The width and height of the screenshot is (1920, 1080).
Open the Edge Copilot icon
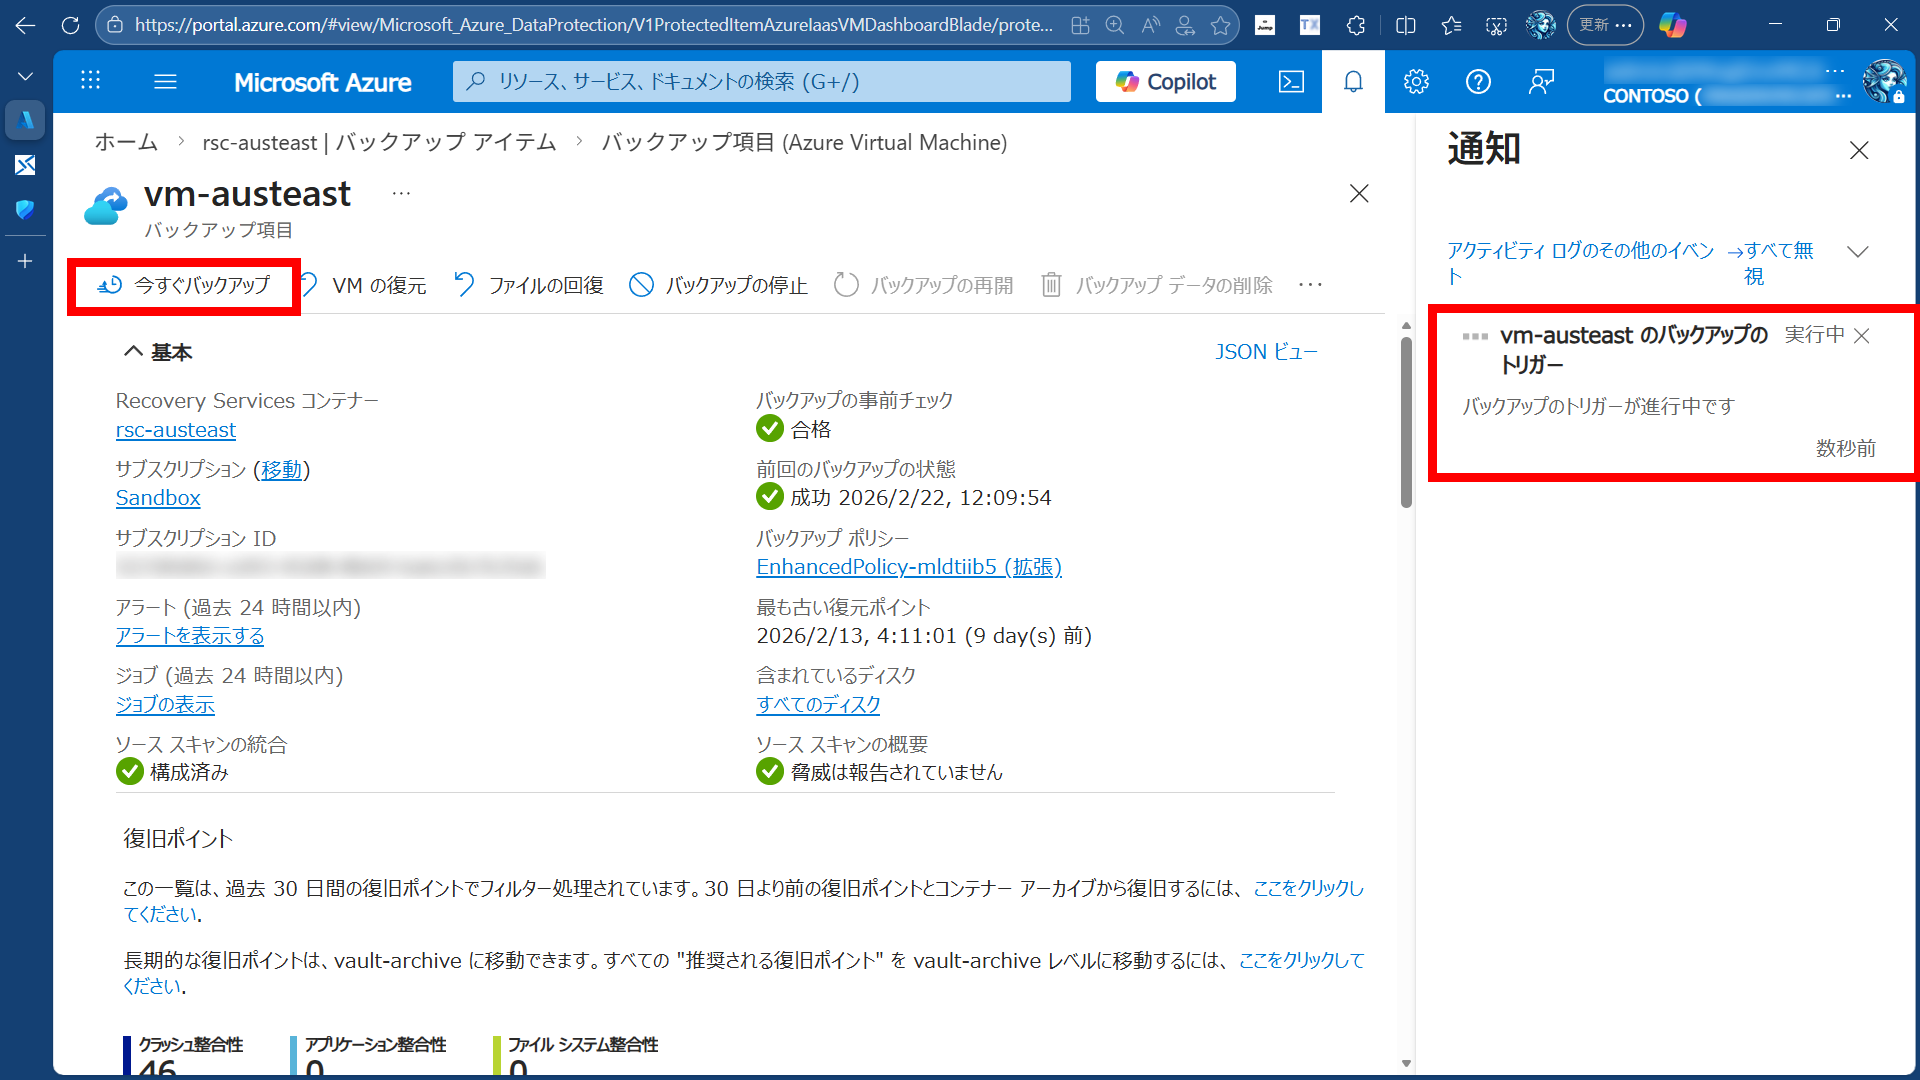[1673, 25]
